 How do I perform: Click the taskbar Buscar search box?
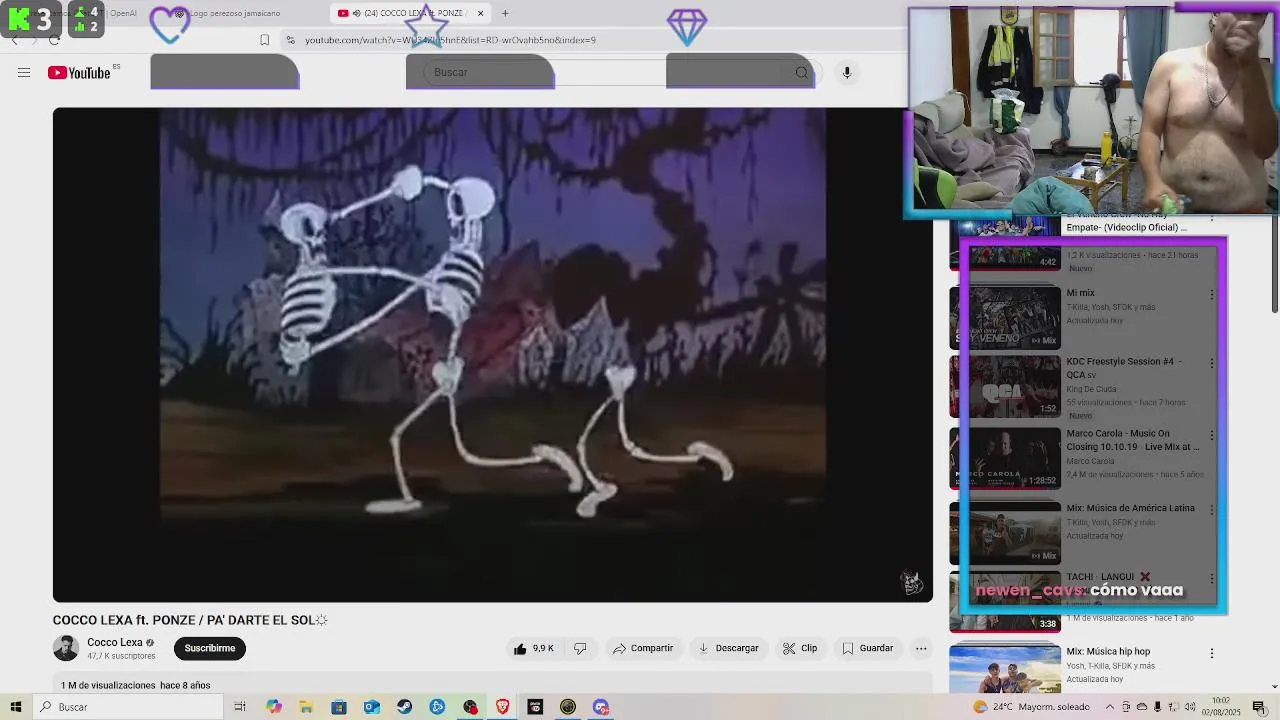tap(128, 707)
